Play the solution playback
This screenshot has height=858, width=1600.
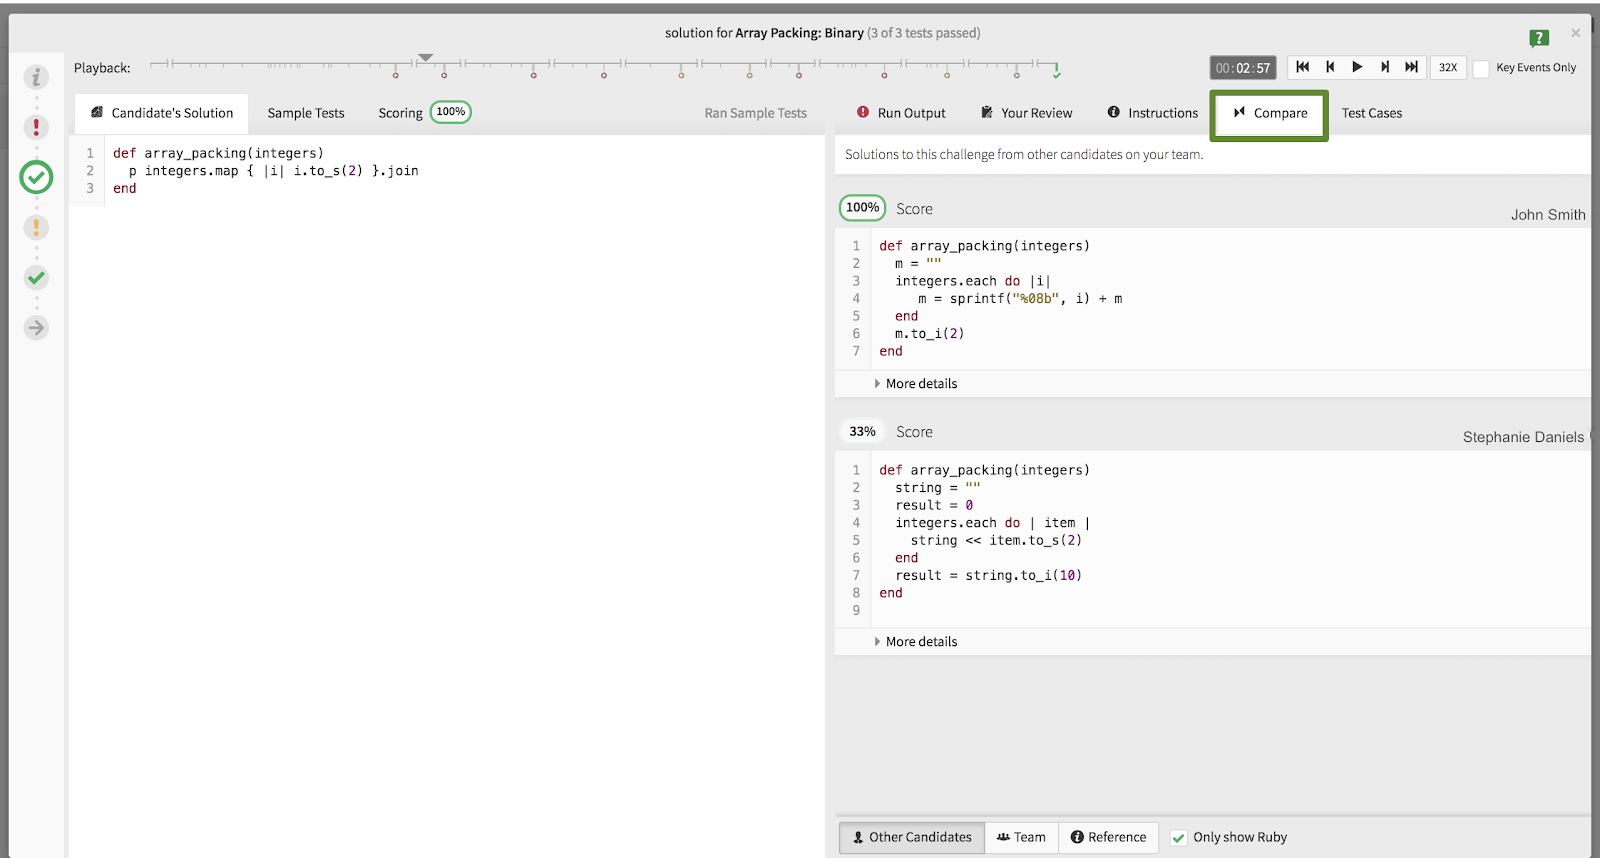[x=1357, y=67]
